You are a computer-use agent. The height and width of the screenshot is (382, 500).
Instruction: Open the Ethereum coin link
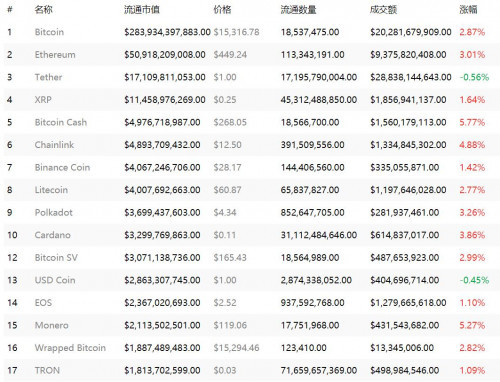point(55,55)
